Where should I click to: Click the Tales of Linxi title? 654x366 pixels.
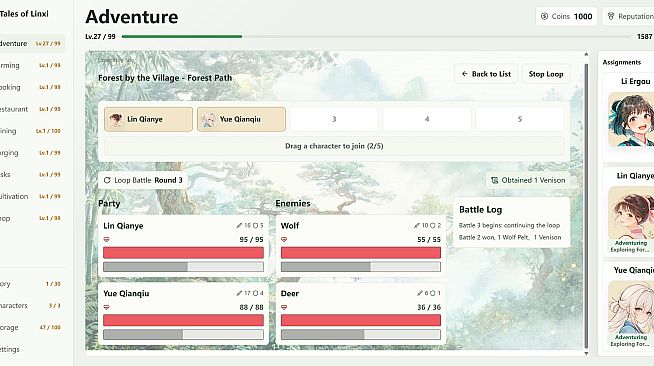24,14
